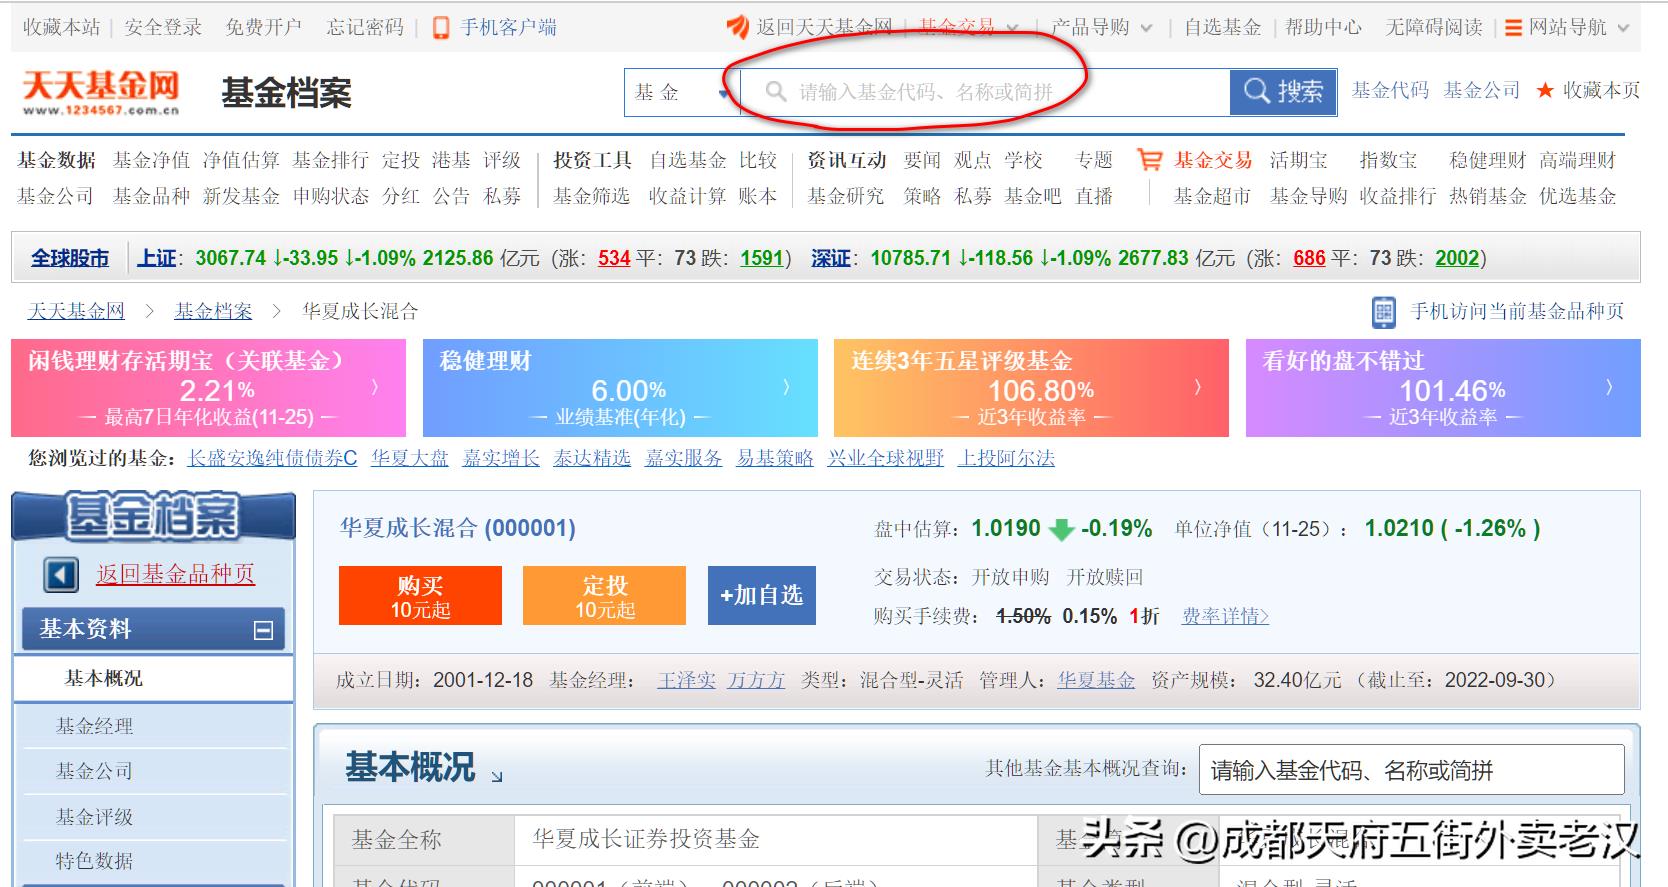This screenshot has height=887, width=1668.
Task: Expand the 网站导航 dropdown arrow
Action: (1623, 28)
